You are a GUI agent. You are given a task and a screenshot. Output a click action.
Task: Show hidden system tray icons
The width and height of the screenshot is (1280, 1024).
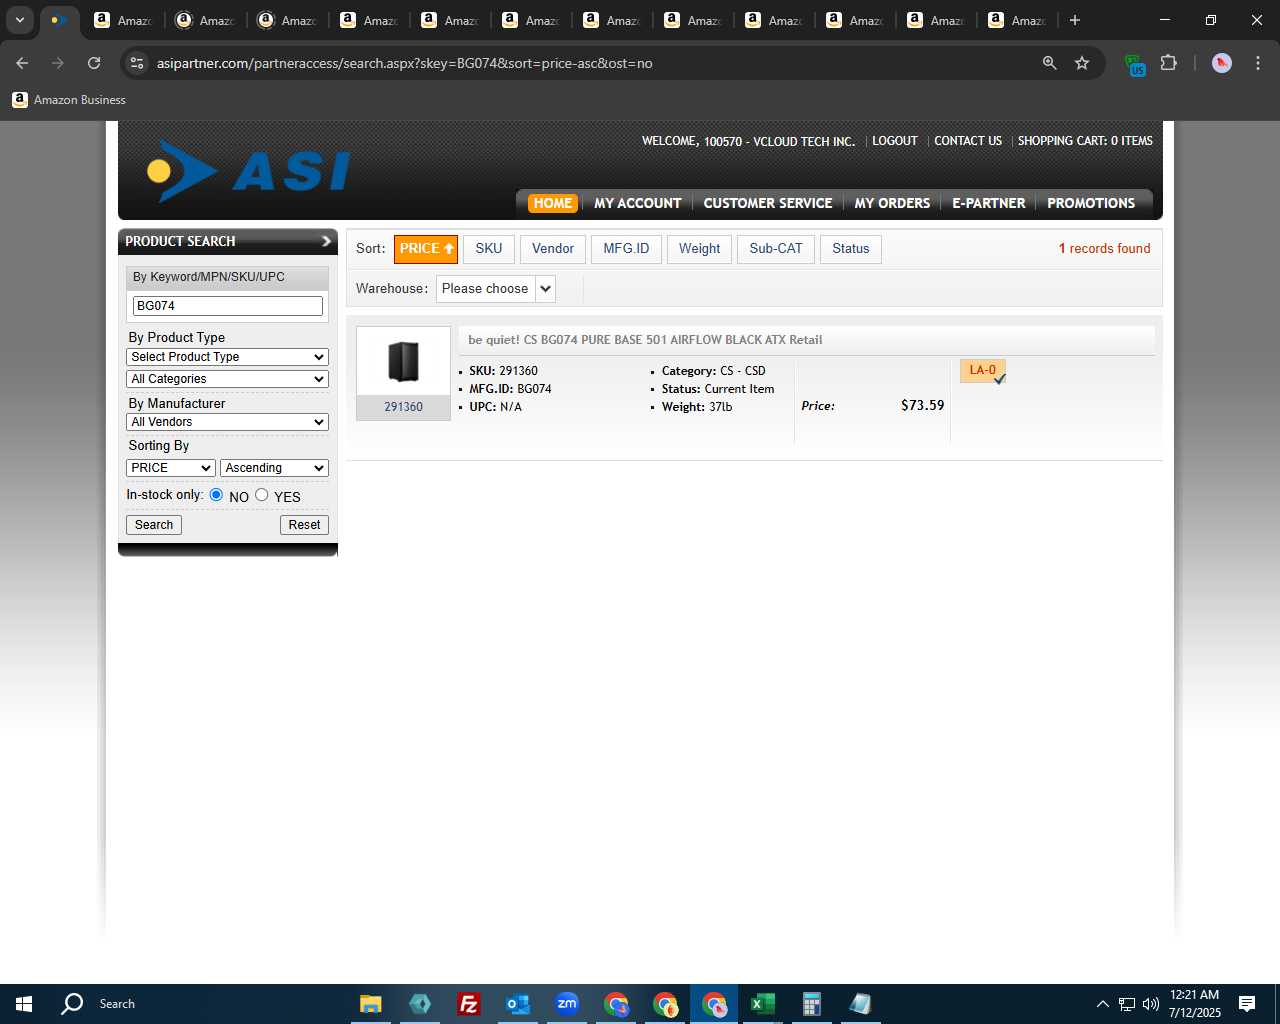tap(1102, 1004)
